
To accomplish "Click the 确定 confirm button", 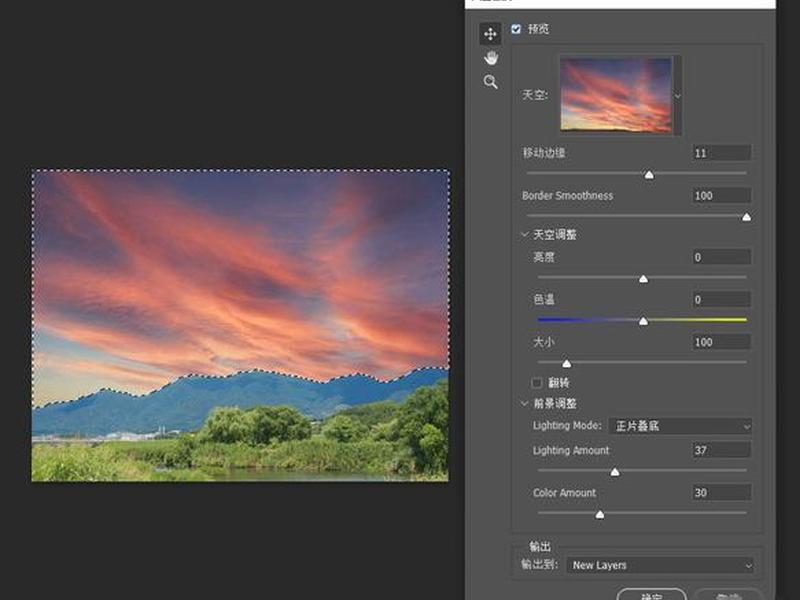I will pyautogui.click(x=652, y=595).
